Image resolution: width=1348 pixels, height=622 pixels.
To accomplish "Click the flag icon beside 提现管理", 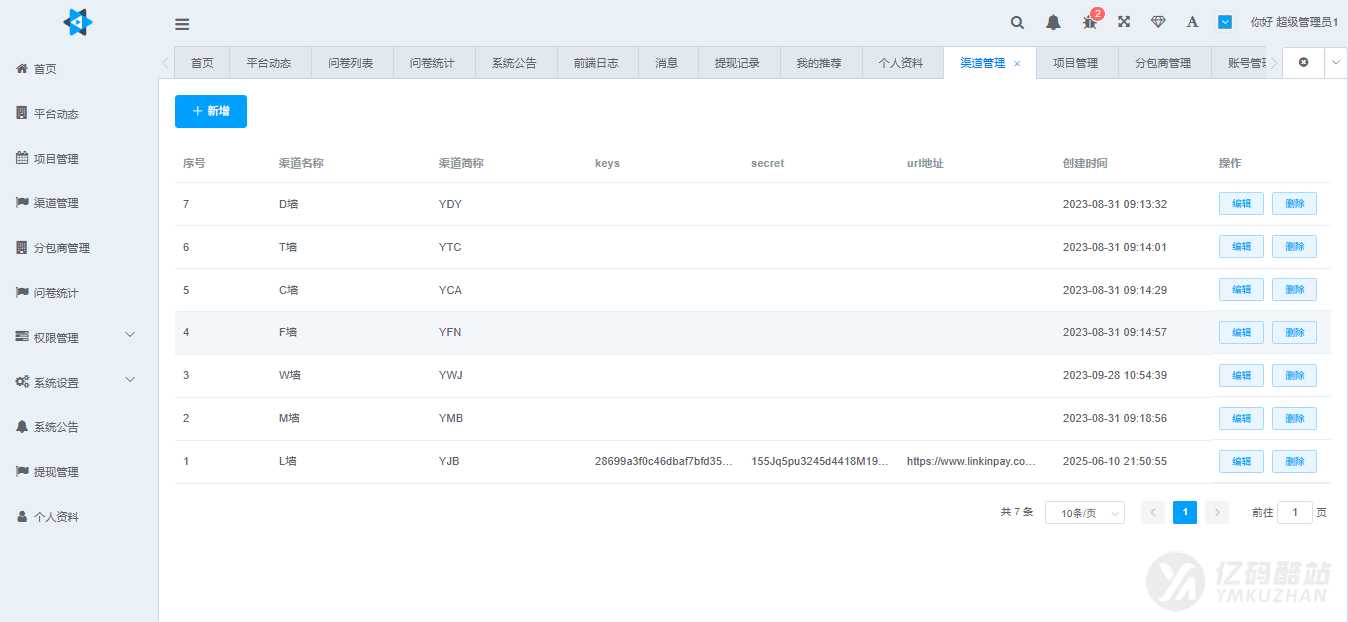I will pos(22,471).
